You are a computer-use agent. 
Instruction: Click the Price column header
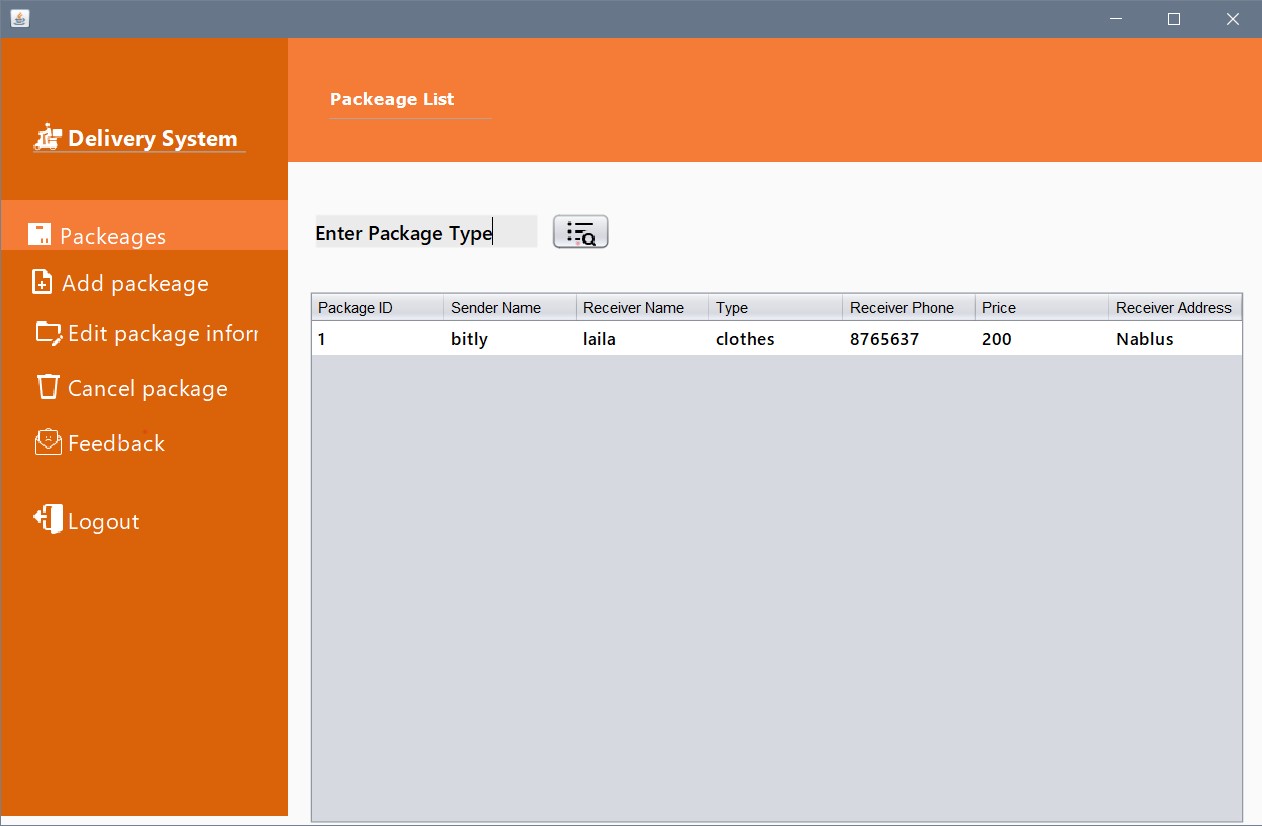[x=1041, y=307]
